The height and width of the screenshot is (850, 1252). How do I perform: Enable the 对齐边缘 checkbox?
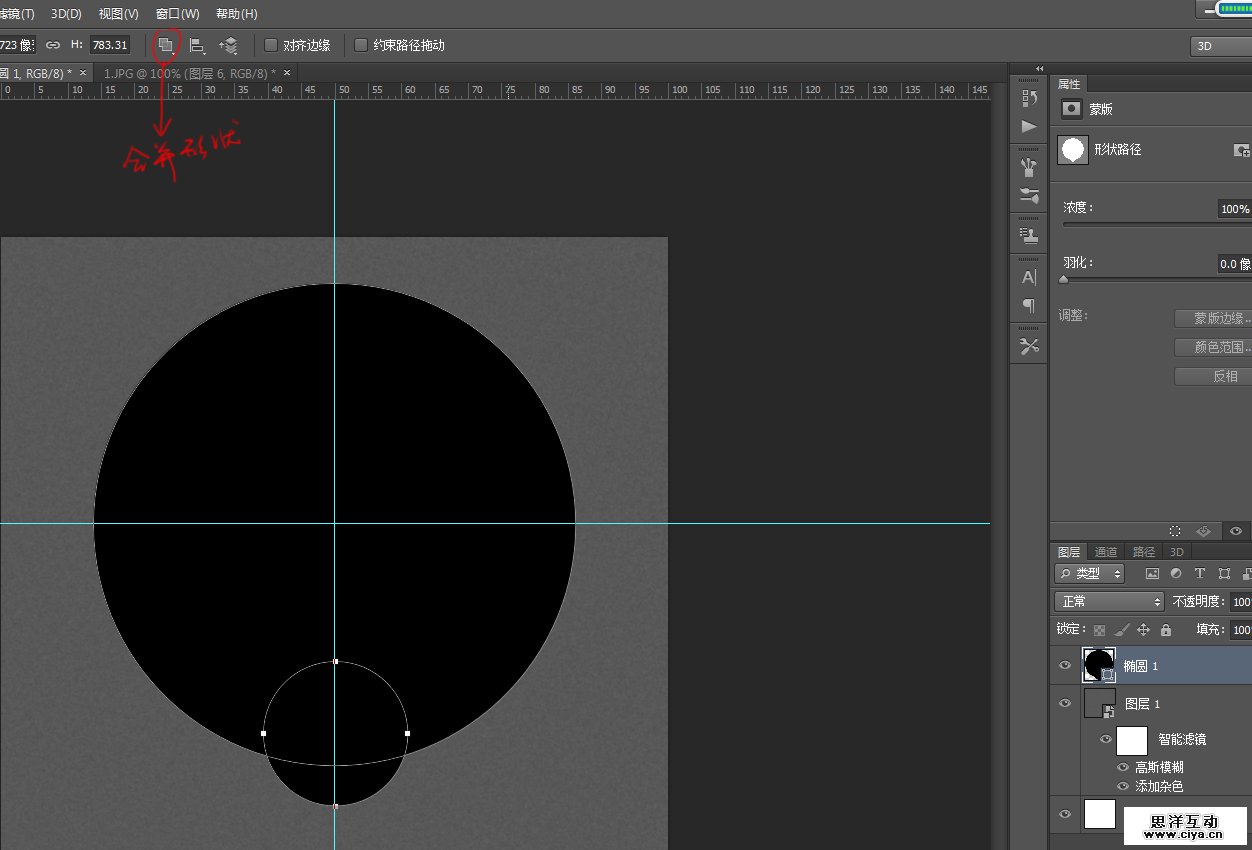pos(271,45)
